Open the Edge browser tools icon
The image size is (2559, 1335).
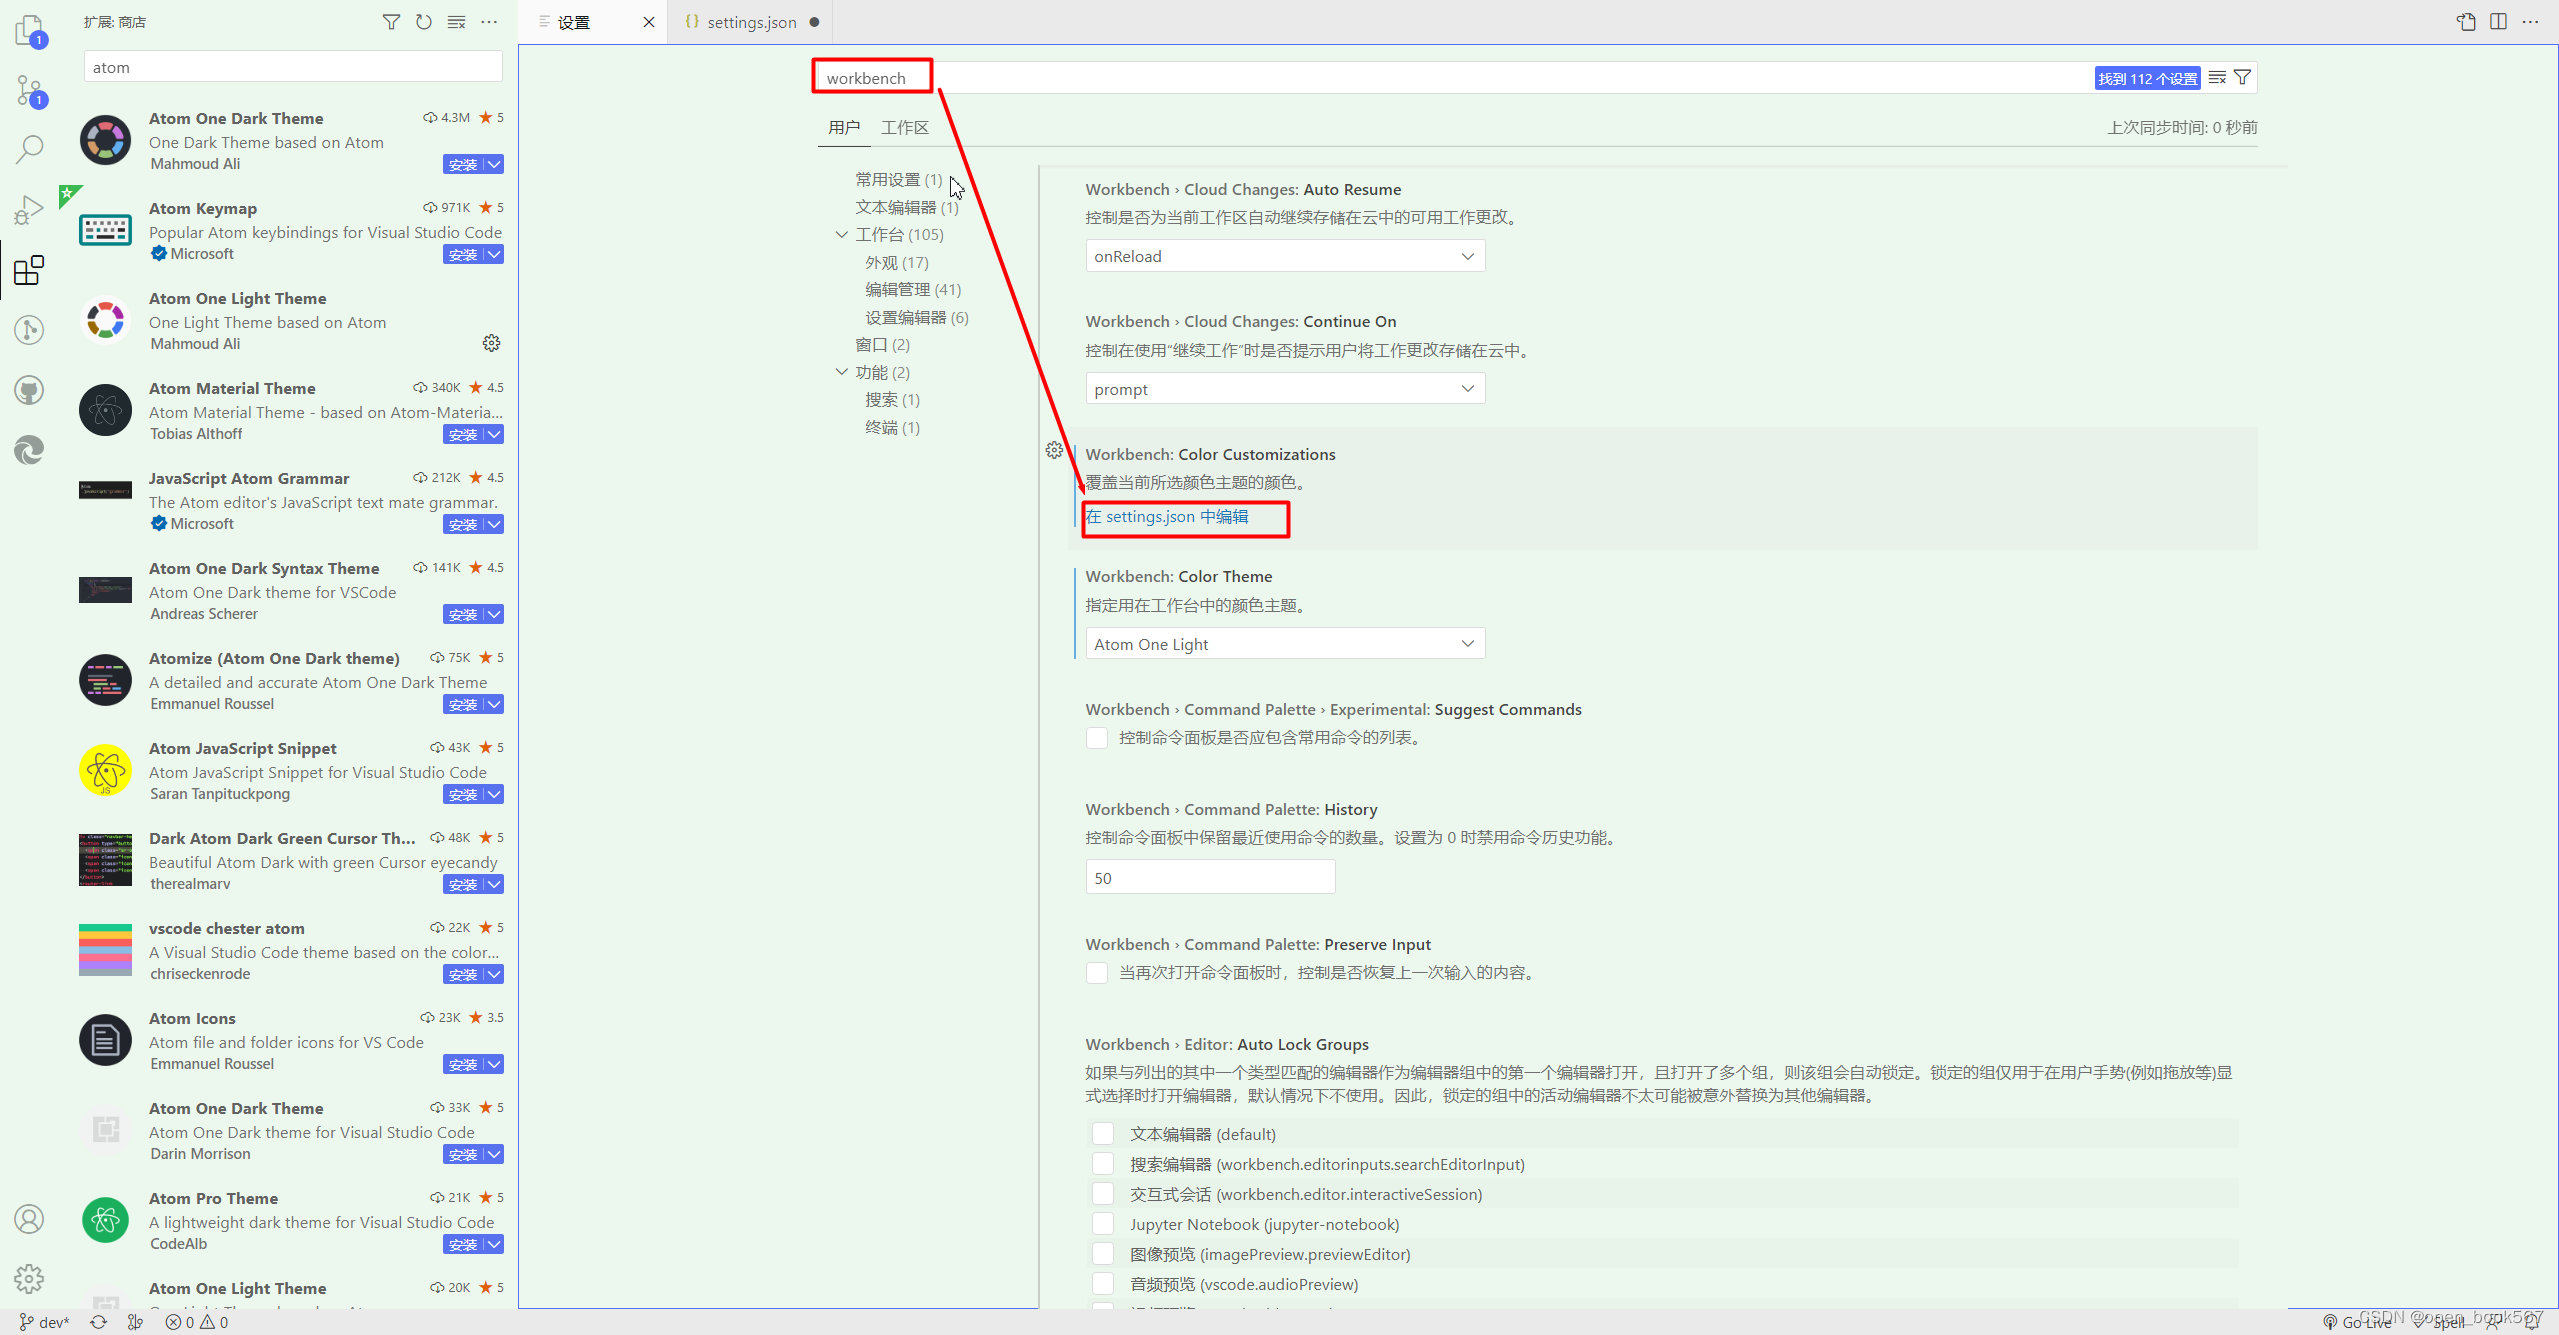click(30, 449)
